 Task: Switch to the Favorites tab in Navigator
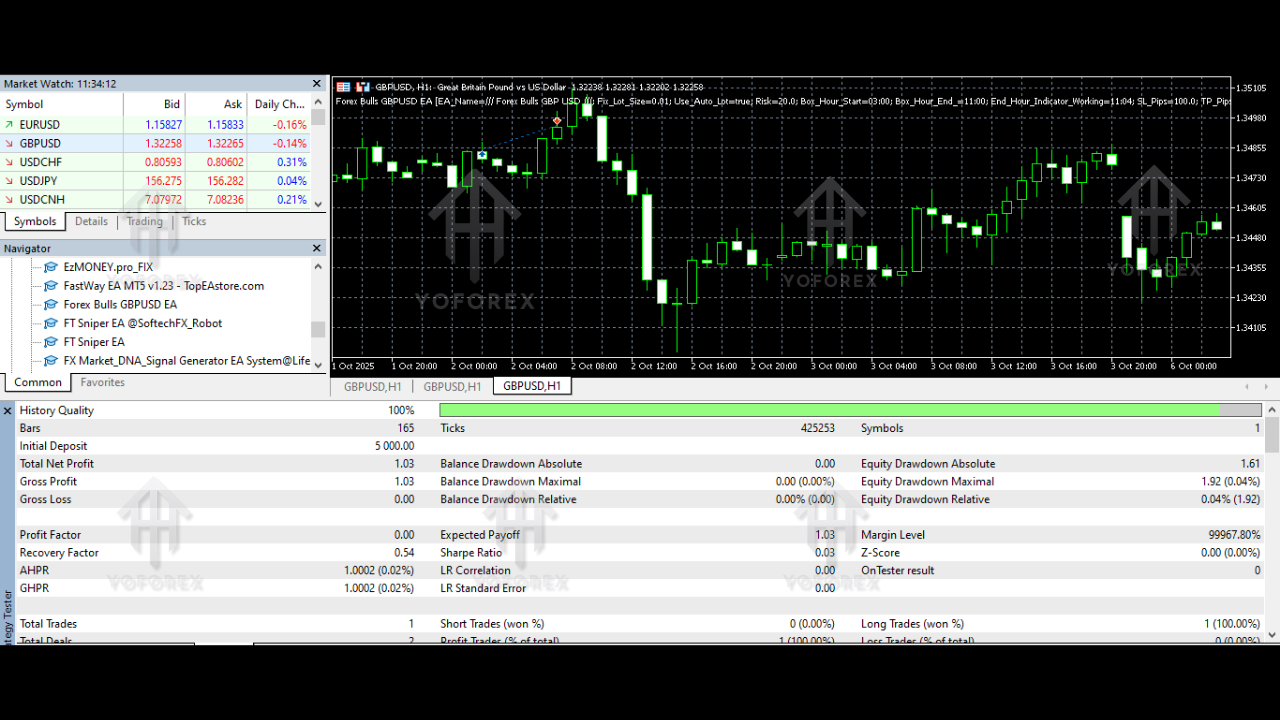[x=101, y=381]
